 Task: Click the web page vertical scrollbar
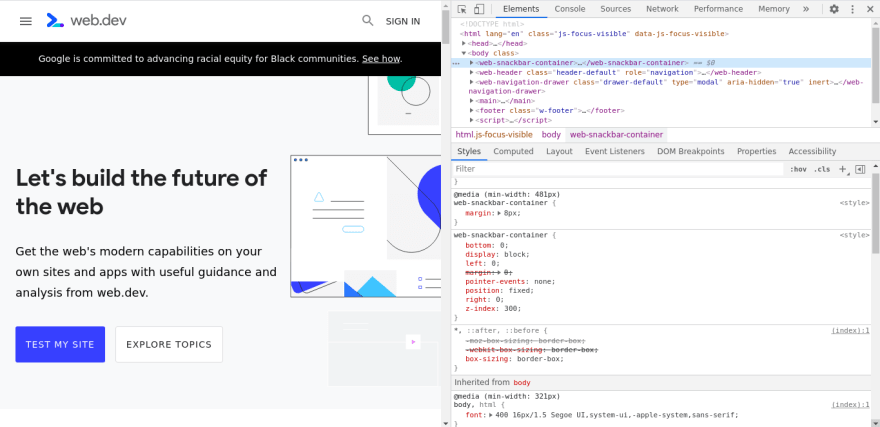446,26
